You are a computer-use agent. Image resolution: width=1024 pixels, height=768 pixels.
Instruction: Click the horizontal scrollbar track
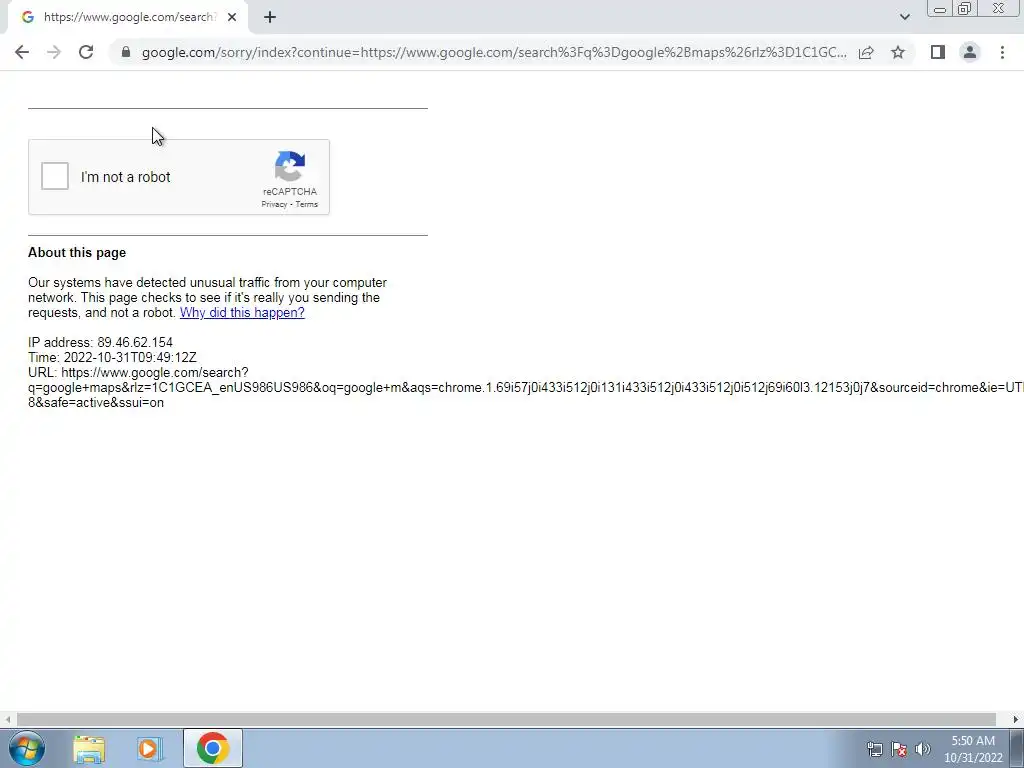coord(506,719)
